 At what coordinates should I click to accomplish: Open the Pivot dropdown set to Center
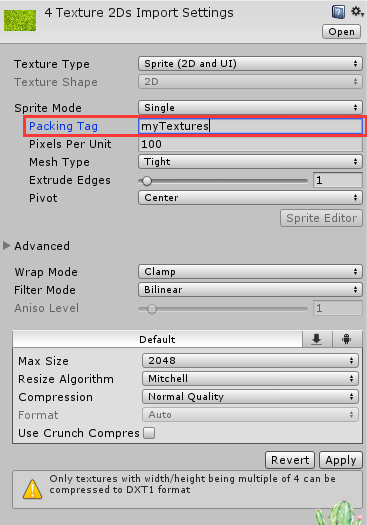[250, 198]
